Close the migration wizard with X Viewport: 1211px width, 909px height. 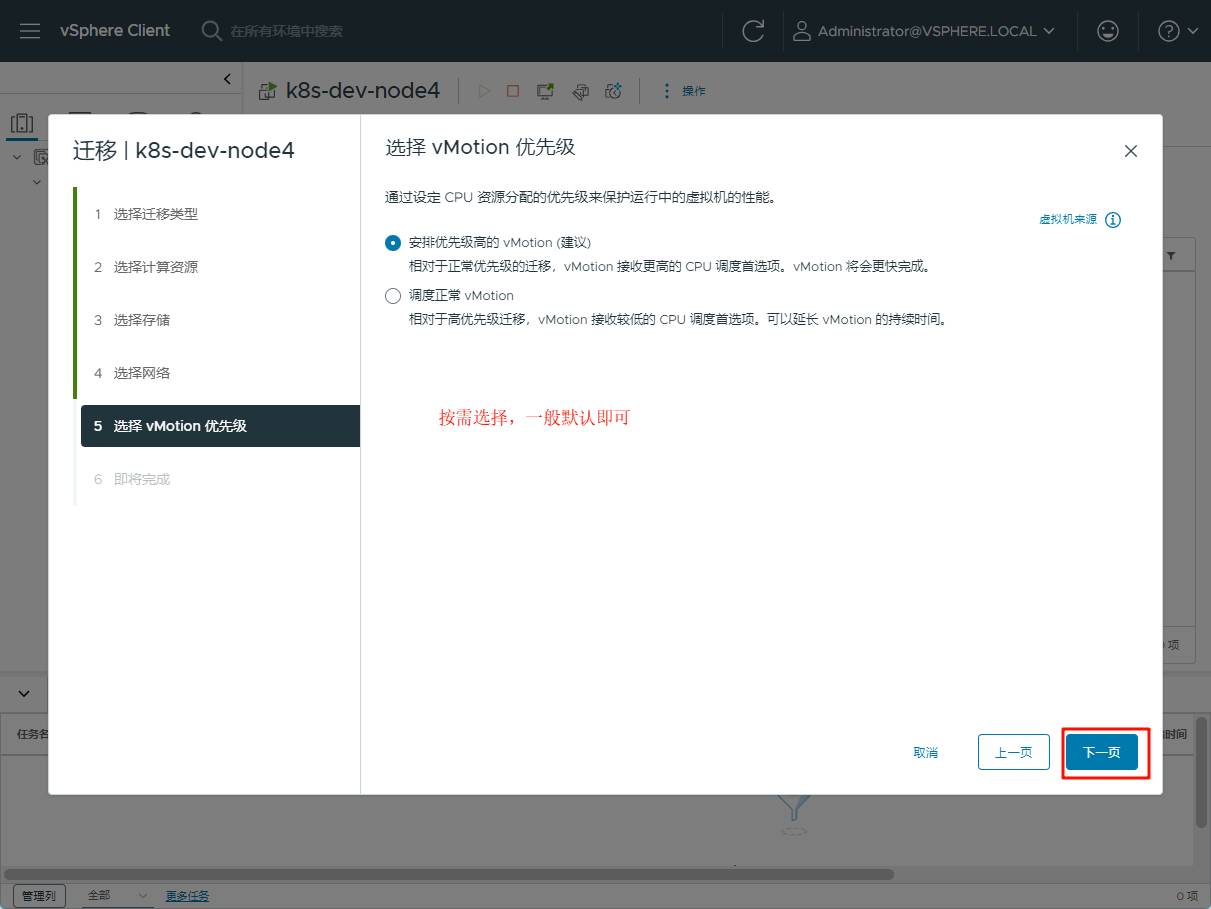1131,151
